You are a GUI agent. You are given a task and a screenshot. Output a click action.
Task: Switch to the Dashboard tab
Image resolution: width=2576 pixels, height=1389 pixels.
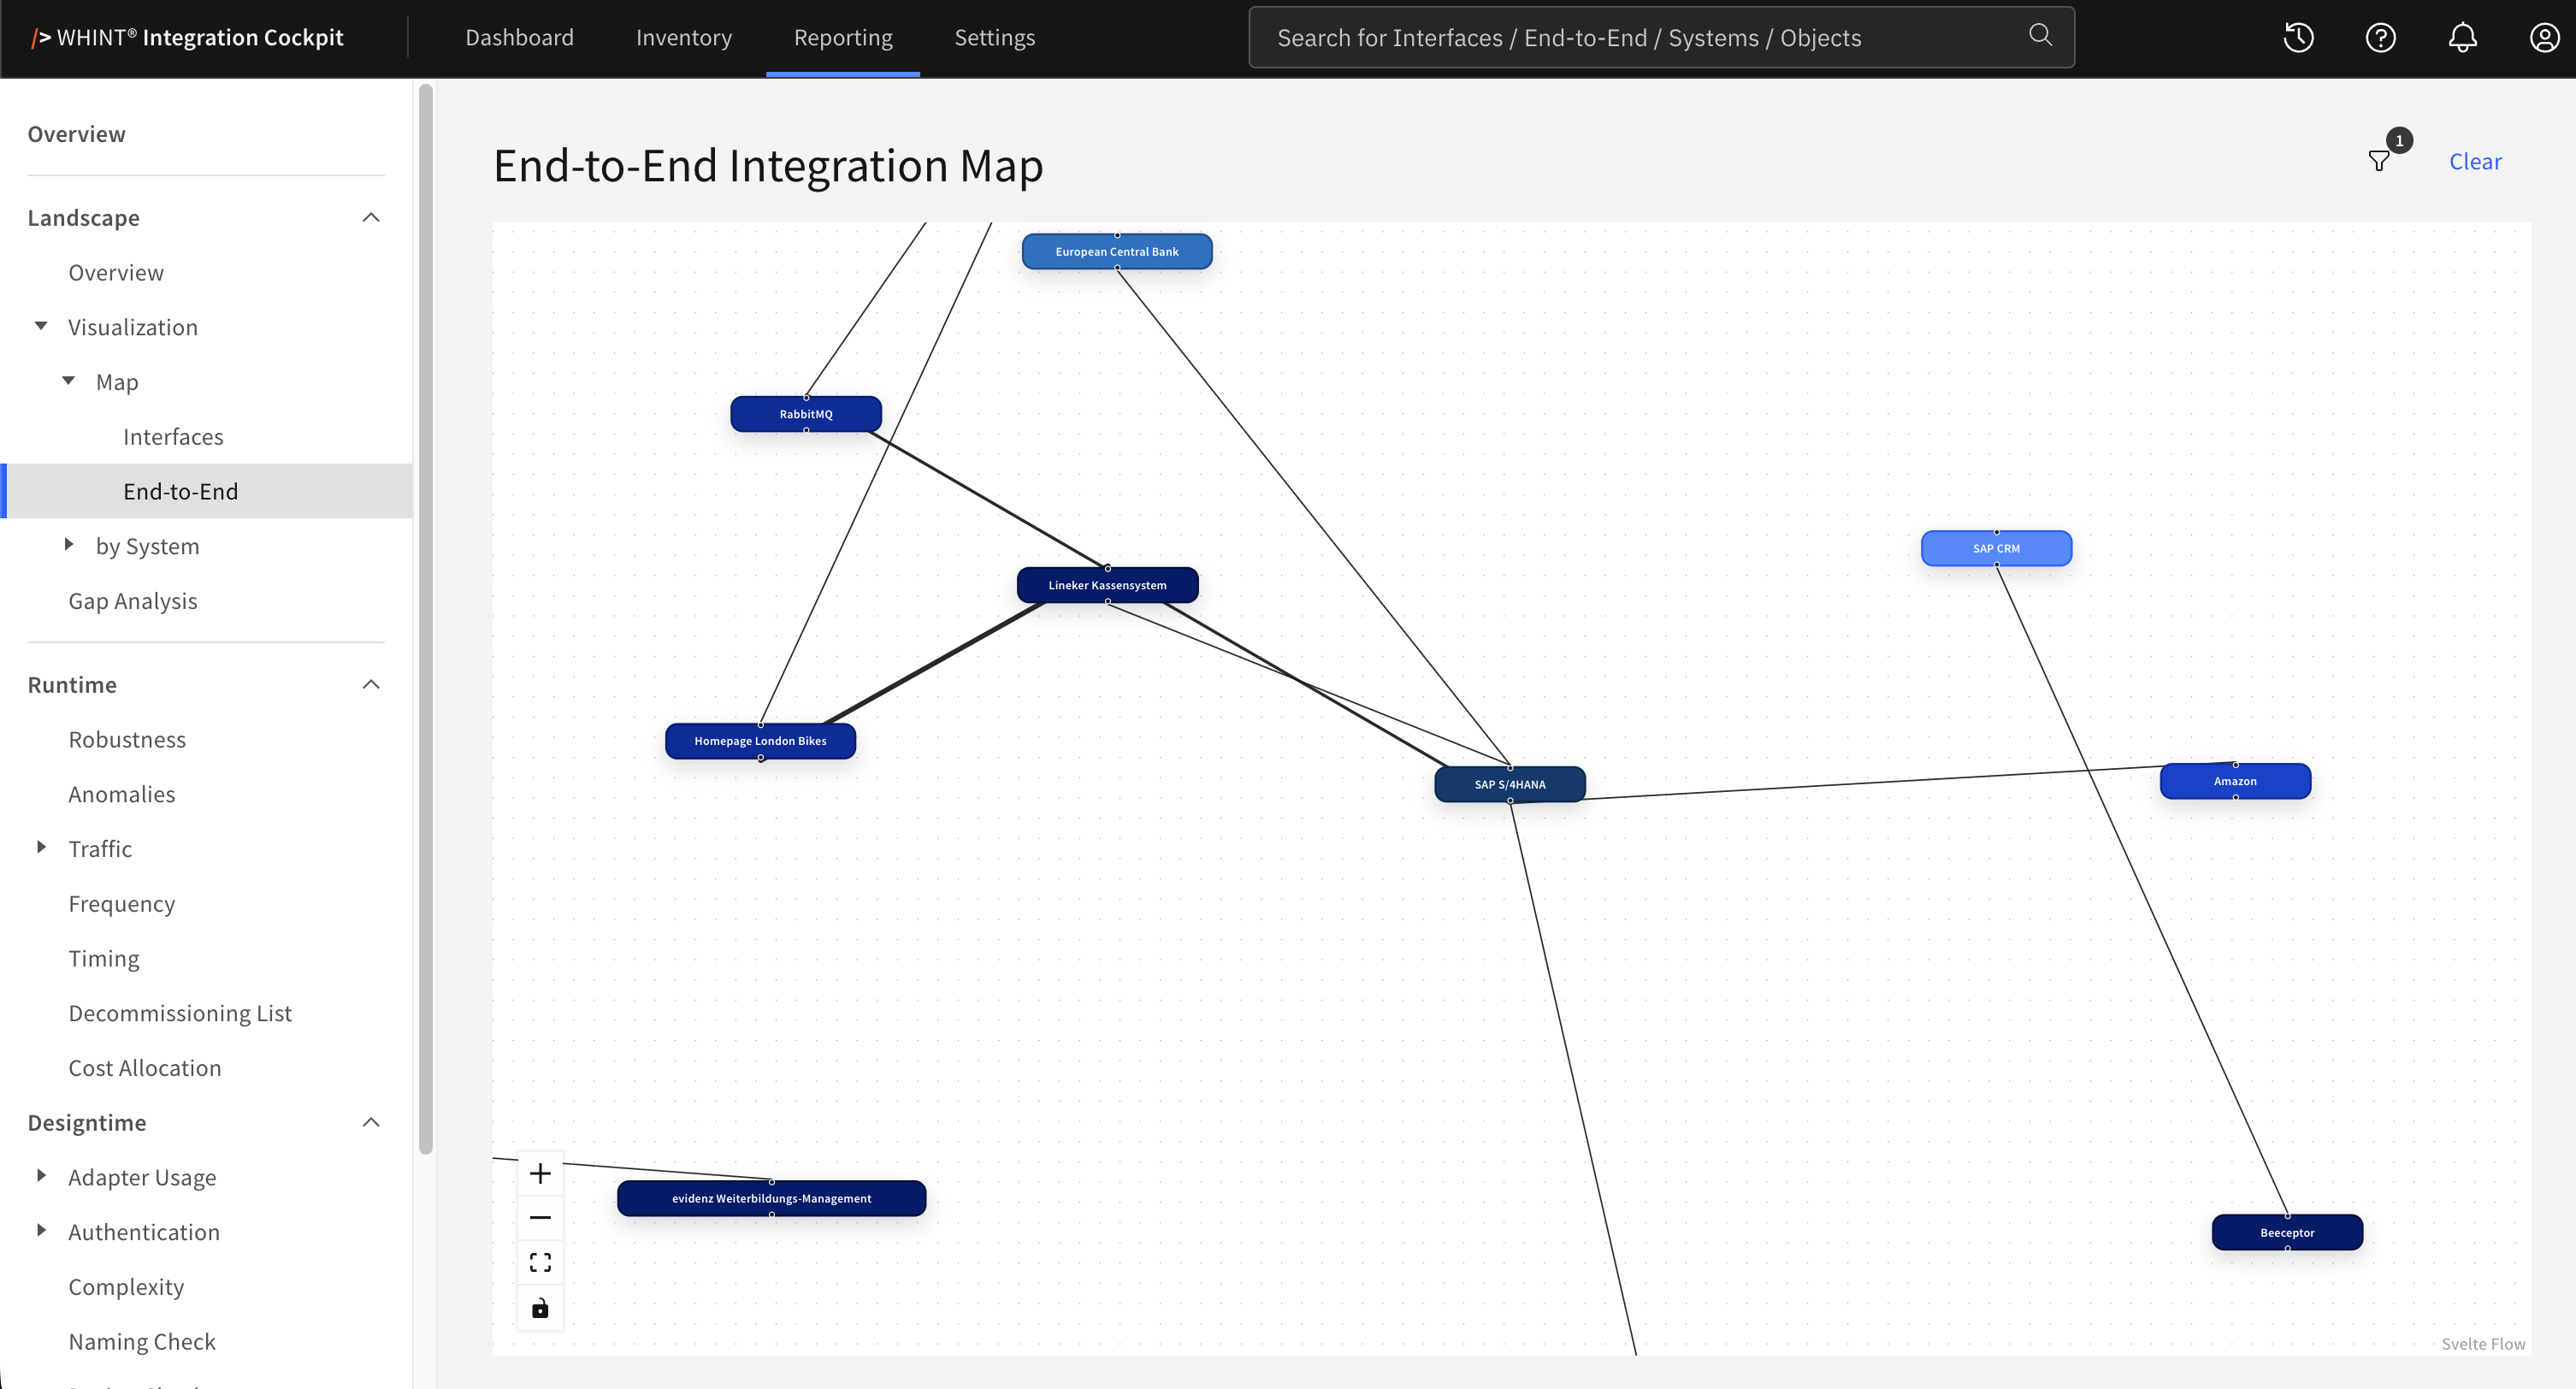pos(519,38)
